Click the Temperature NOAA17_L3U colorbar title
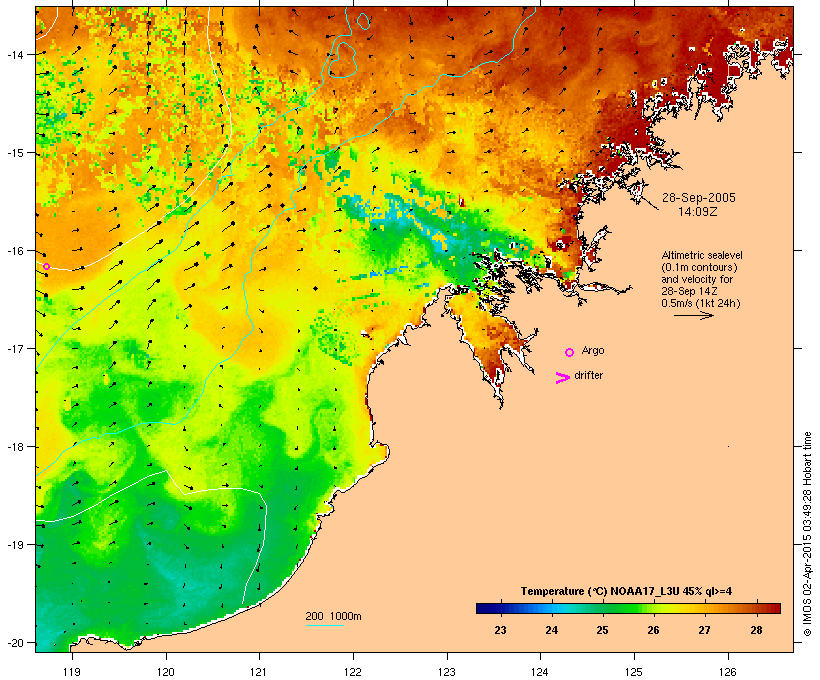Viewport: 820px width, 680px height. point(626,591)
